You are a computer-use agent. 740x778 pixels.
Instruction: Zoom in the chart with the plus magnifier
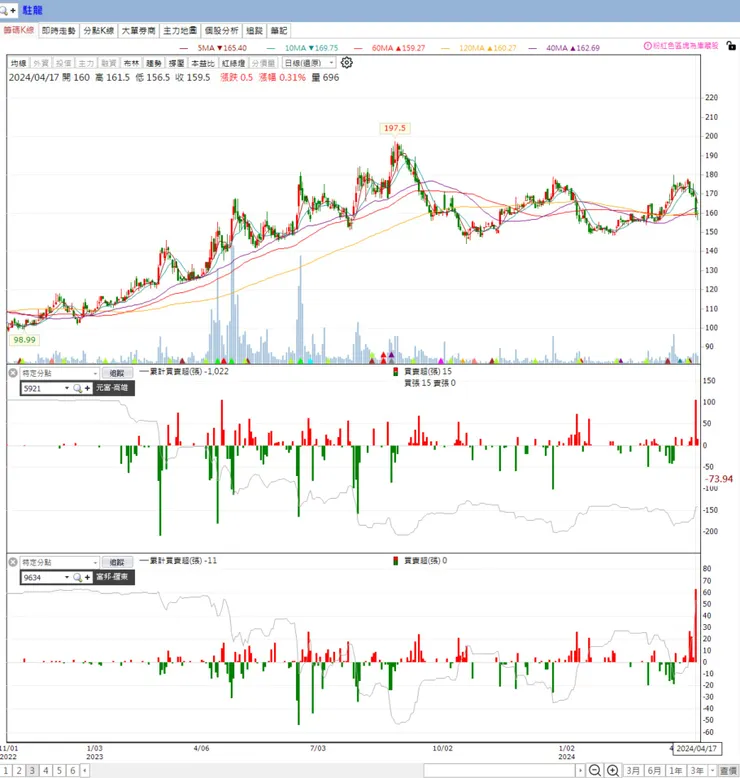click(x=613, y=771)
